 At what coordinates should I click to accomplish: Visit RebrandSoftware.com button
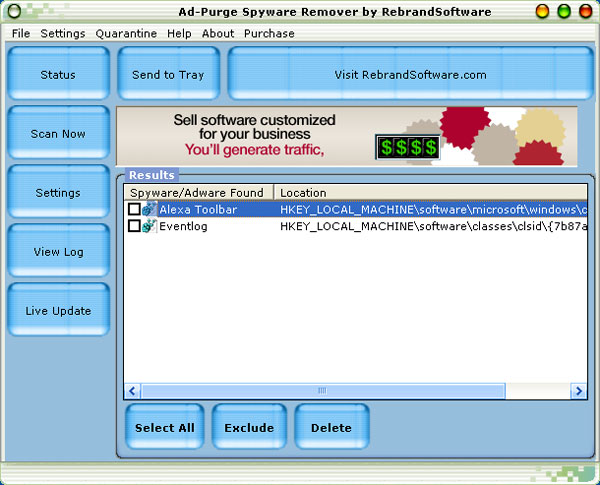coord(411,73)
